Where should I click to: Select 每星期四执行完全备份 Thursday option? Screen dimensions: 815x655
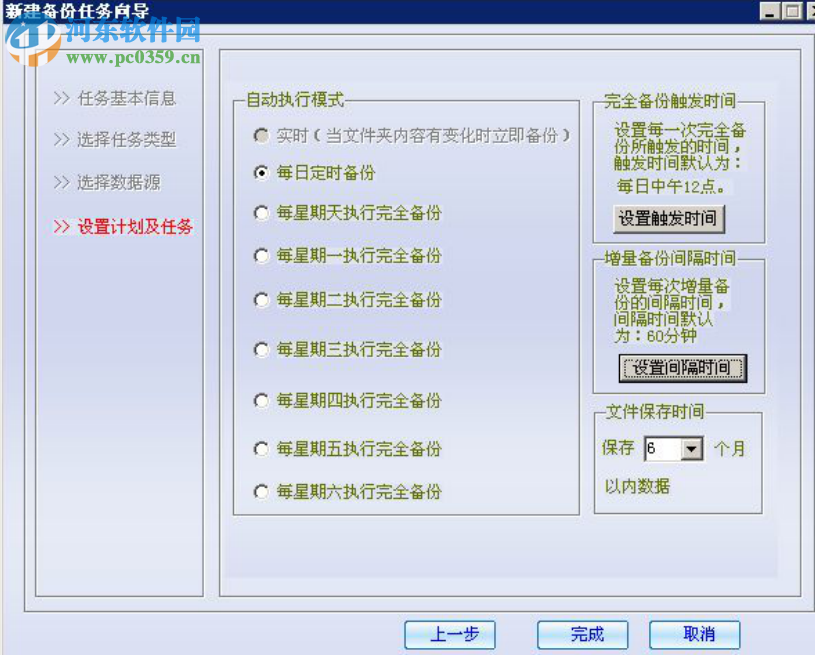click(261, 400)
